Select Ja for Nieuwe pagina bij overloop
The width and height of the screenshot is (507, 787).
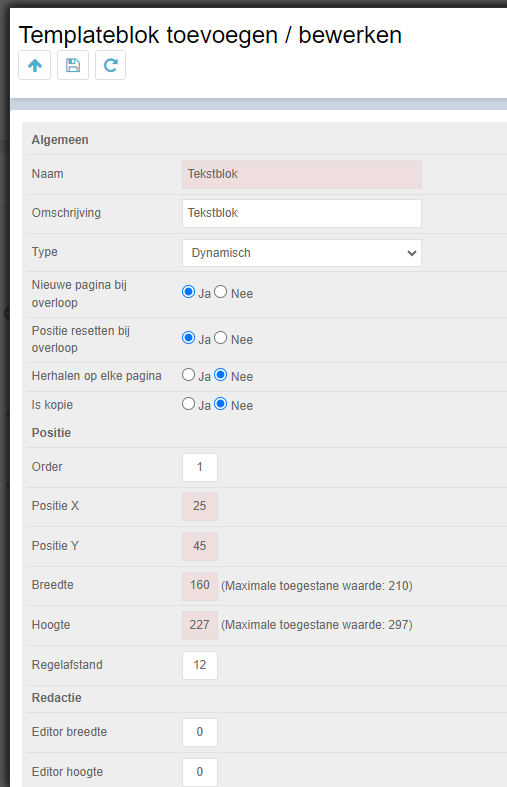coord(188,292)
